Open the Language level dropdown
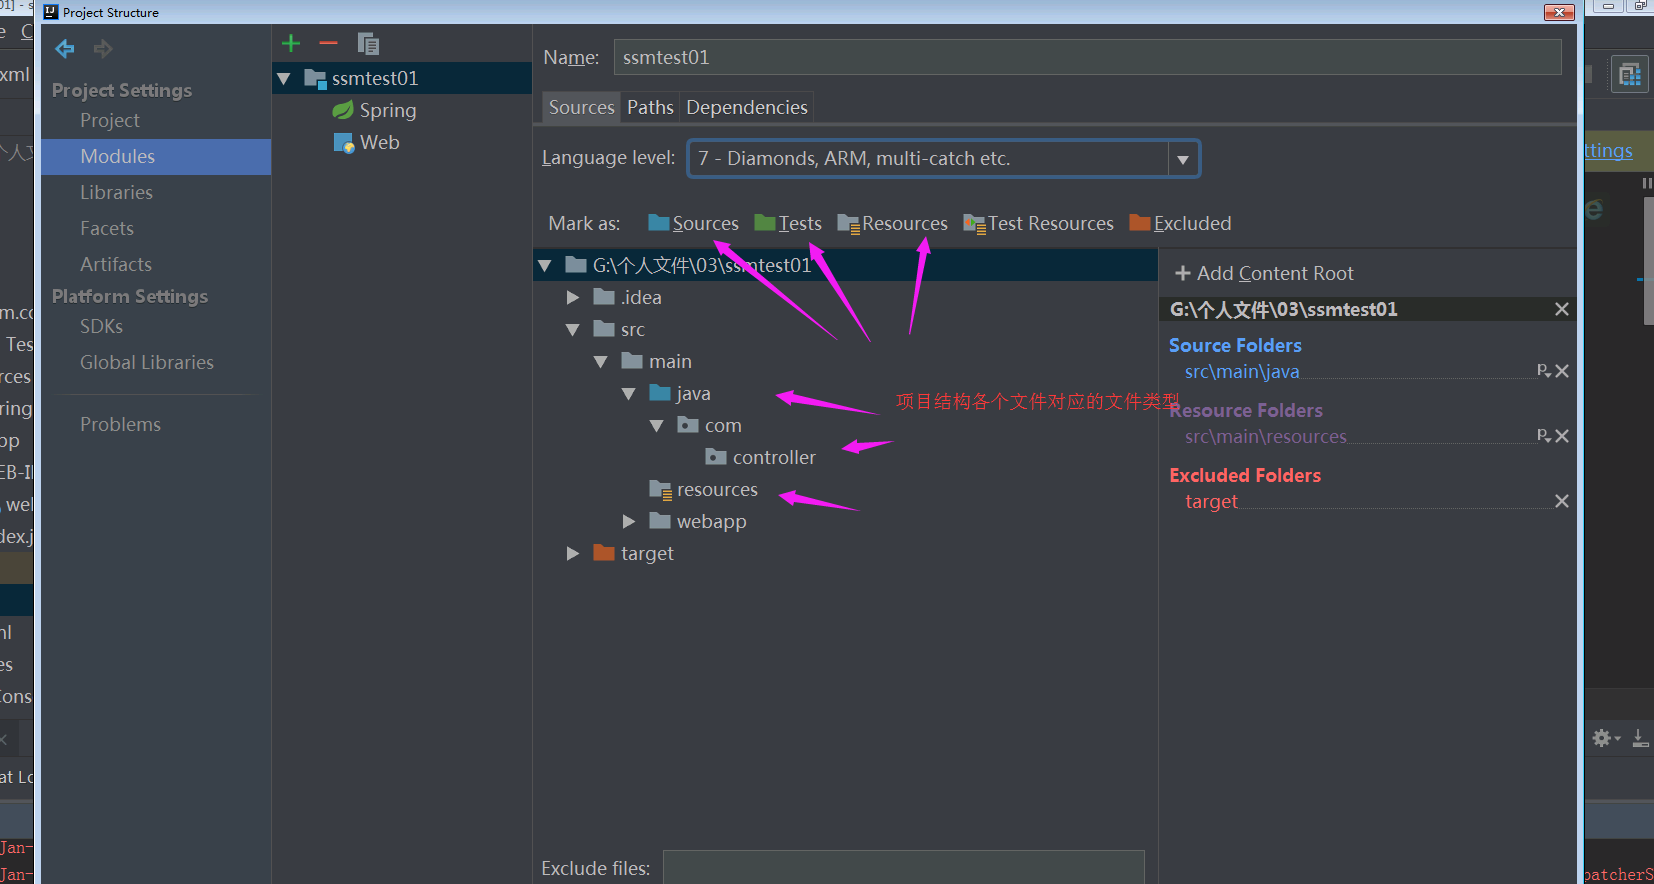The height and width of the screenshot is (884, 1654). 1183,159
